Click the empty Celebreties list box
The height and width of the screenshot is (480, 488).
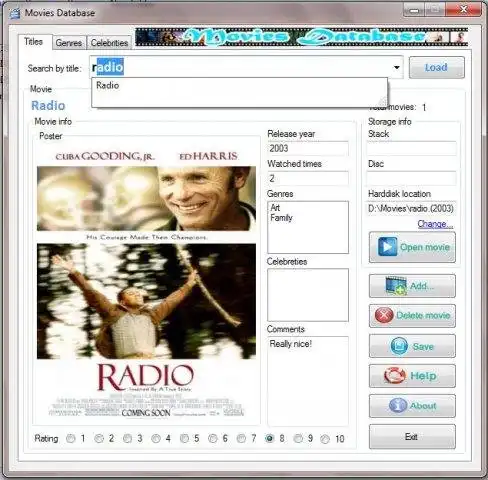click(308, 295)
